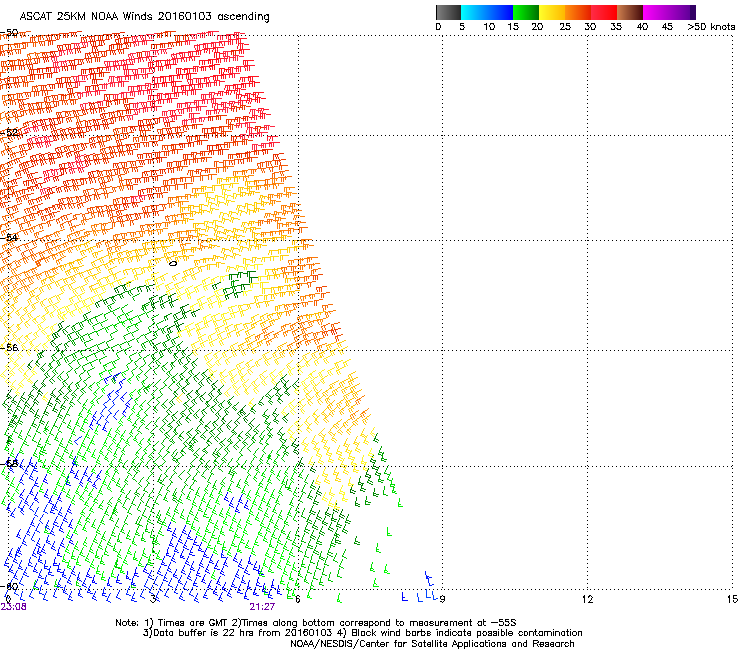Click the '>50 knots' legend label
This screenshot has width=740, height=650.
click(711, 27)
